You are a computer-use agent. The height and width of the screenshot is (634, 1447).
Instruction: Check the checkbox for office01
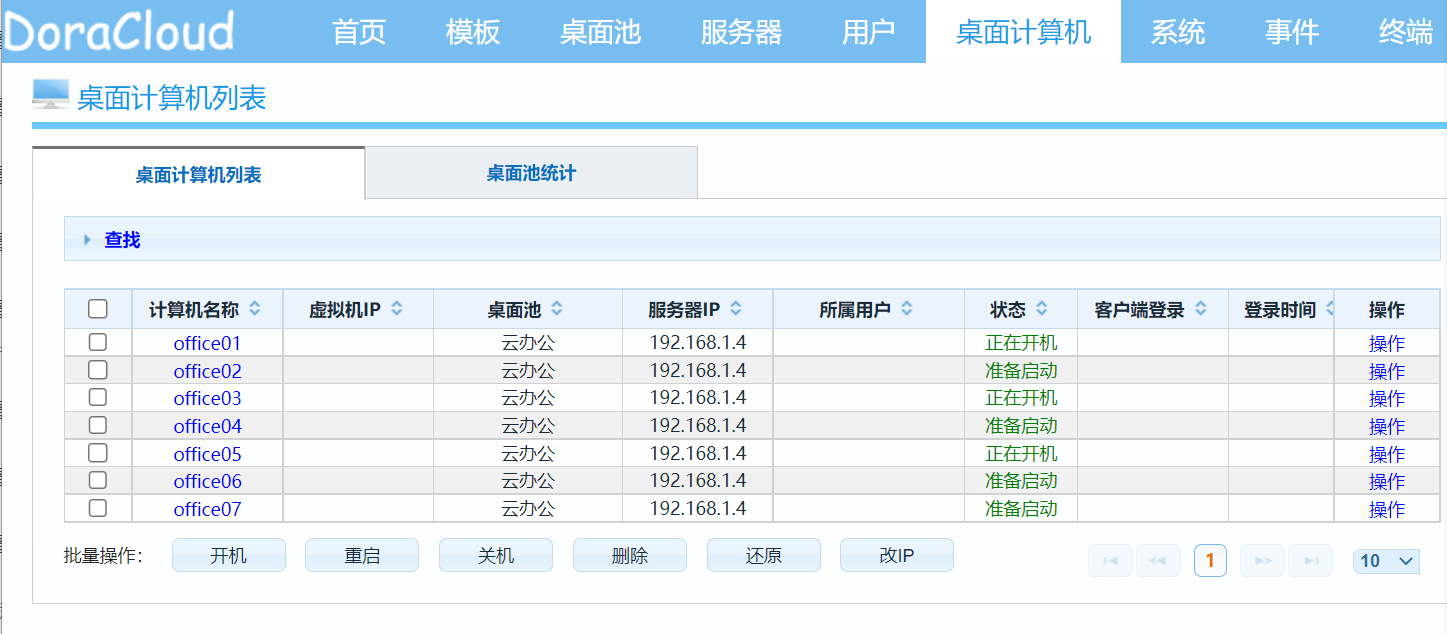[x=97, y=342]
